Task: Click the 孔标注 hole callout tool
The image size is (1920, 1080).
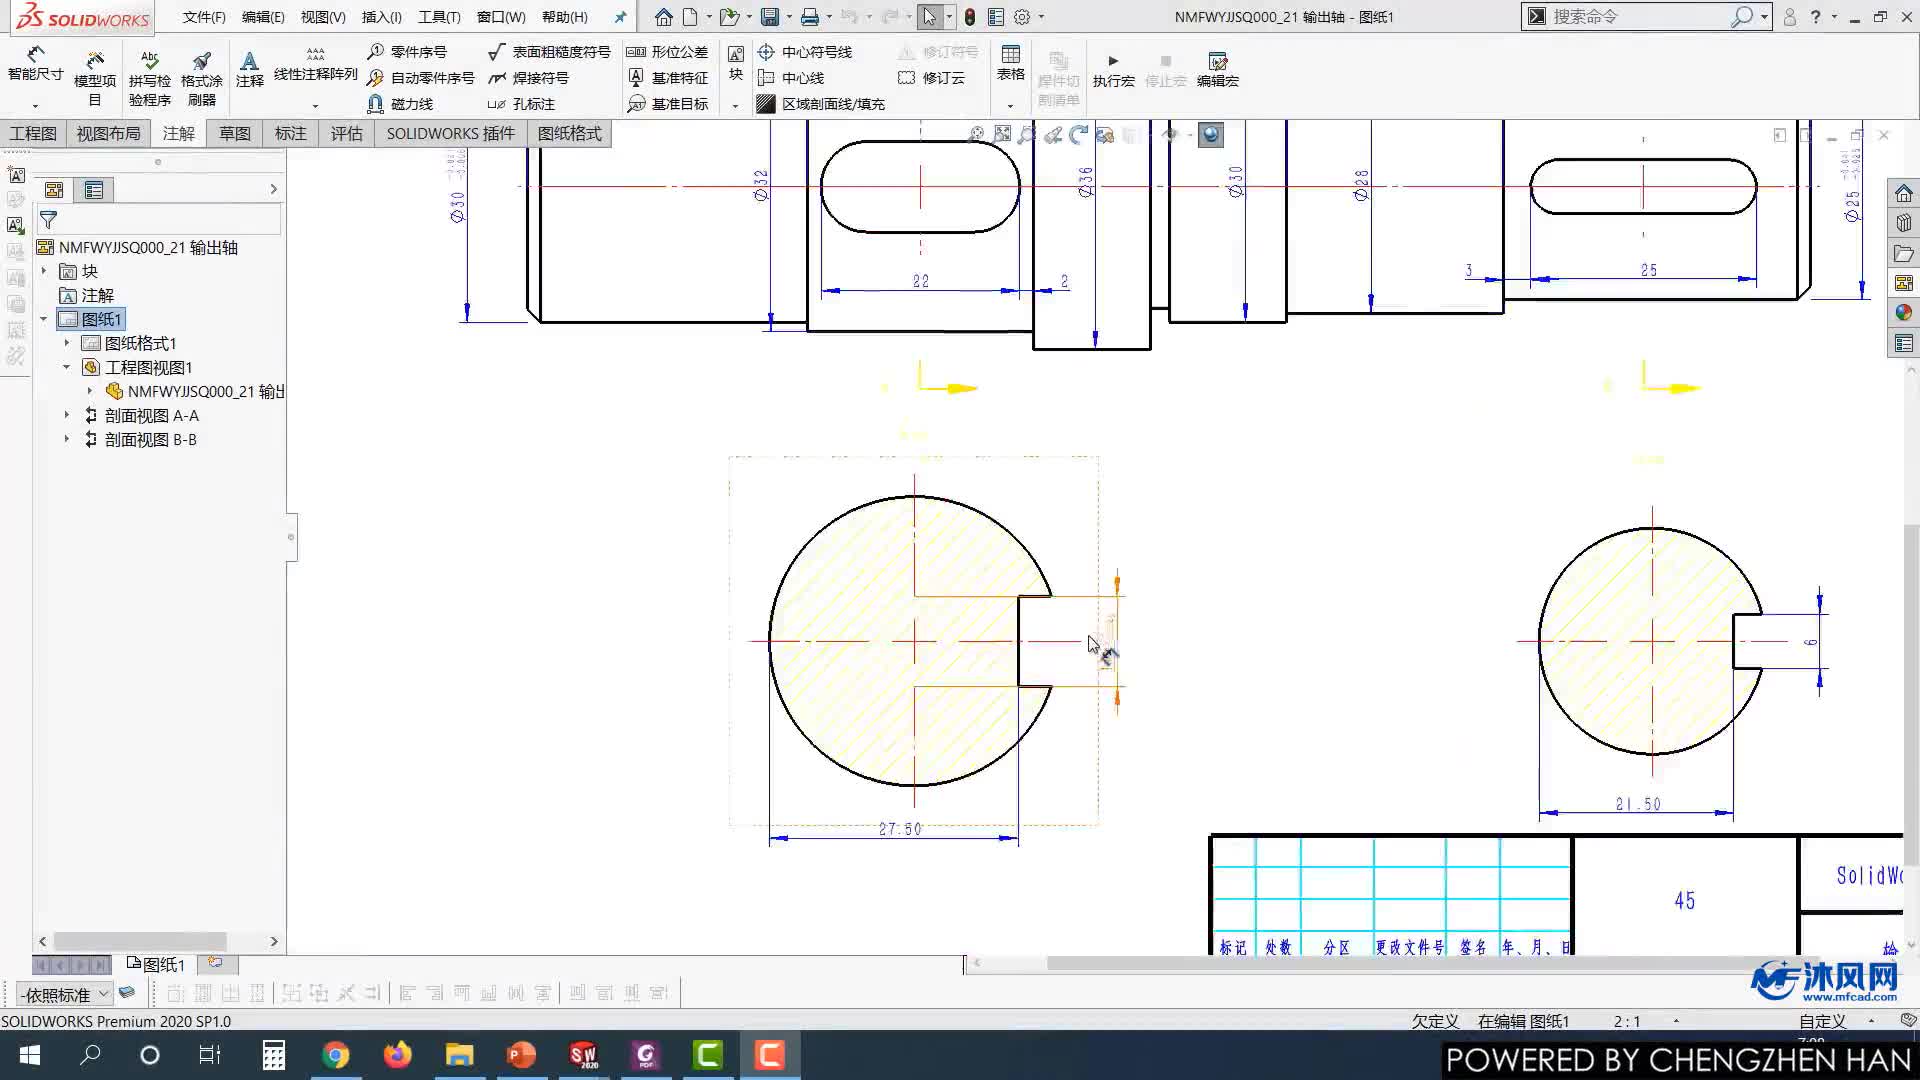Action: [x=521, y=104]
